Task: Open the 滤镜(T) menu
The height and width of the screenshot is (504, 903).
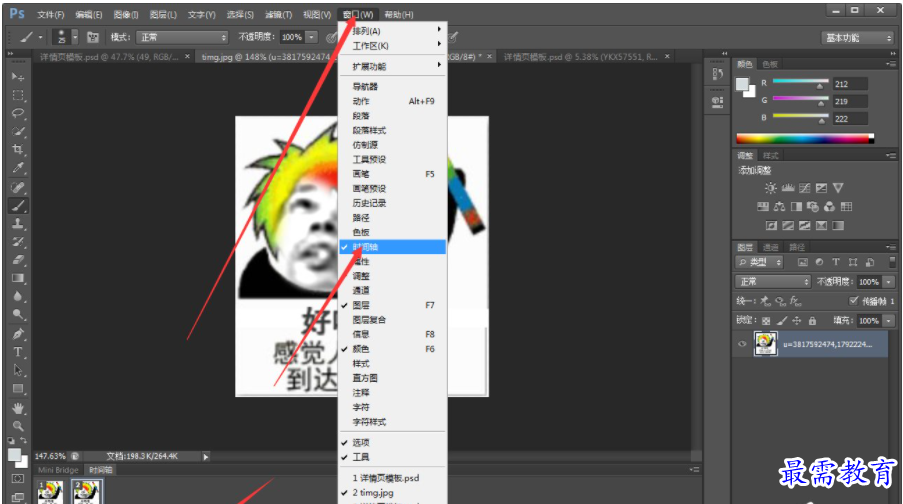Action: coord(278,14)
